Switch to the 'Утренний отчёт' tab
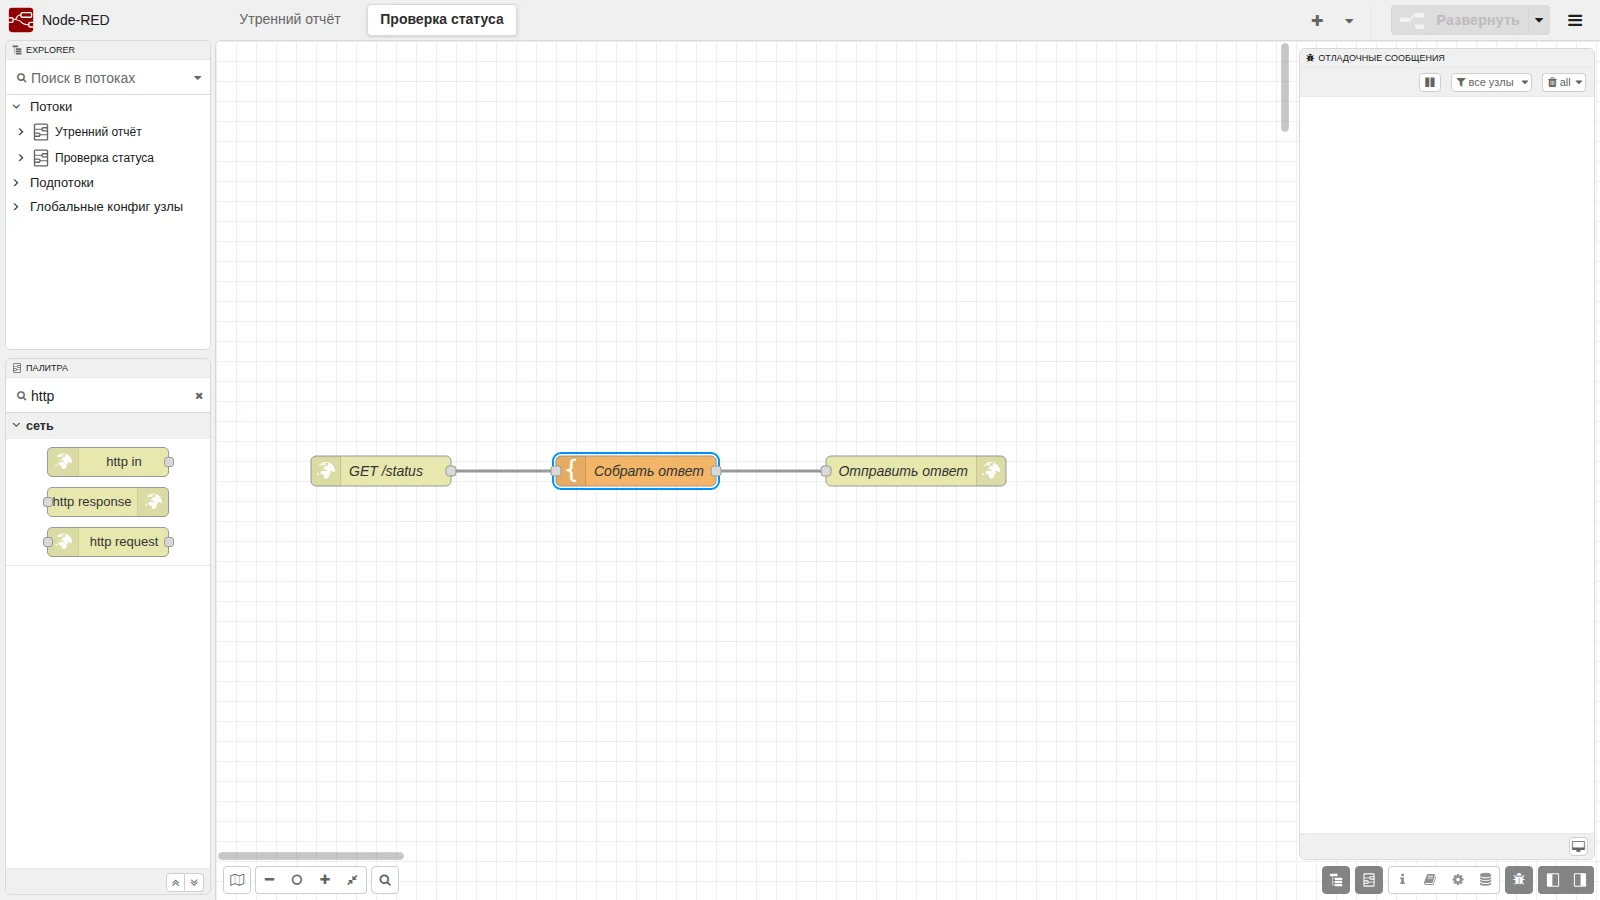Screen dimensions: 1600x900 [290, 20]
